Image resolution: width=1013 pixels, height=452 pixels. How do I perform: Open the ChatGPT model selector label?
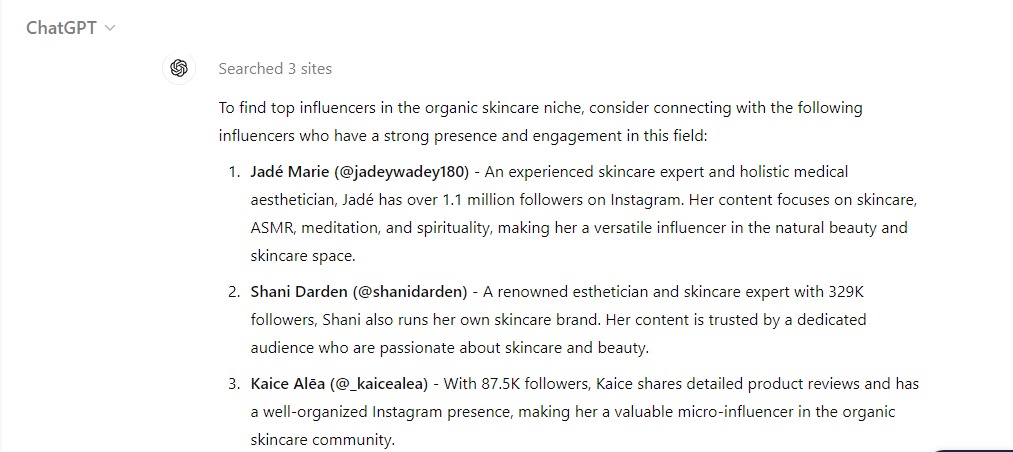click(x=61, y=28)
